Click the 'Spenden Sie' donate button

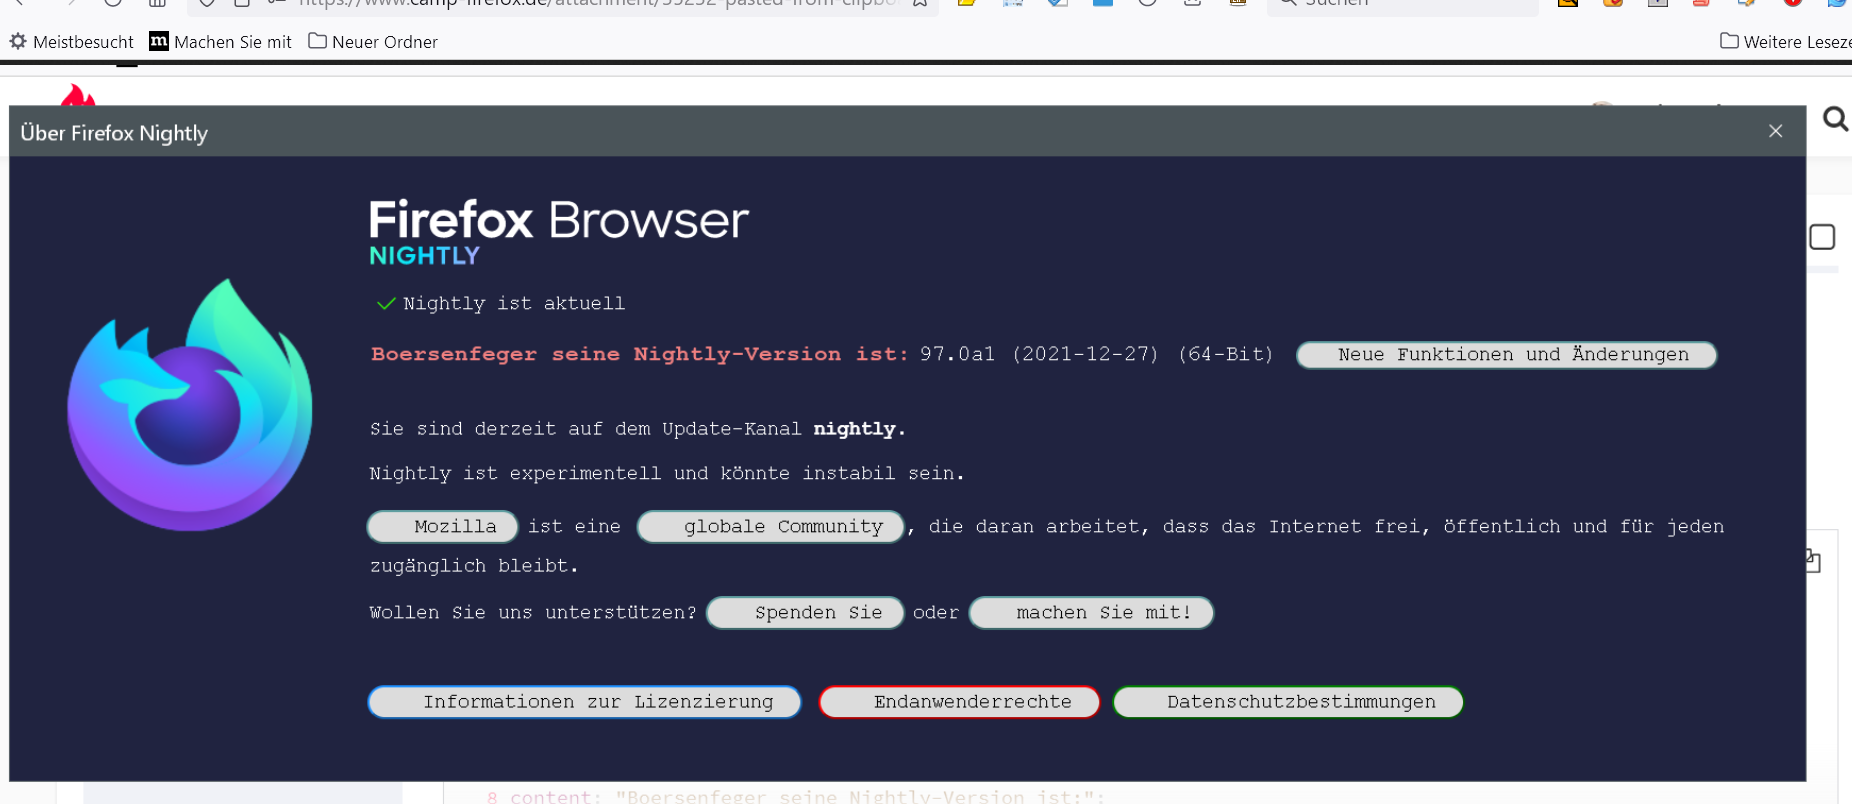point(805,613)
